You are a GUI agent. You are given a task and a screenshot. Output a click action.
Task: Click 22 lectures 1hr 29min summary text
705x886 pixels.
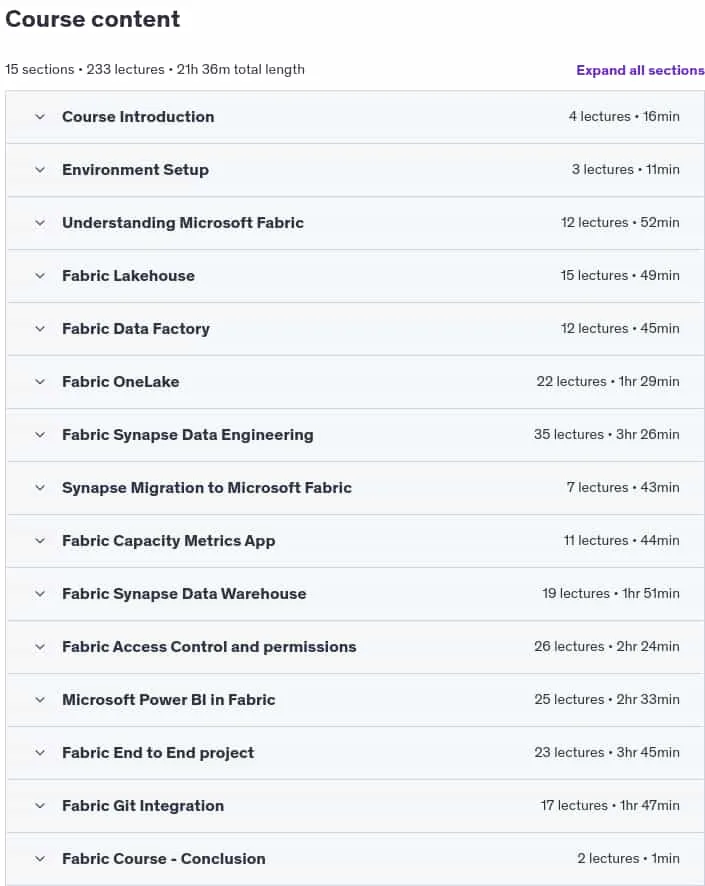point(608,381)
